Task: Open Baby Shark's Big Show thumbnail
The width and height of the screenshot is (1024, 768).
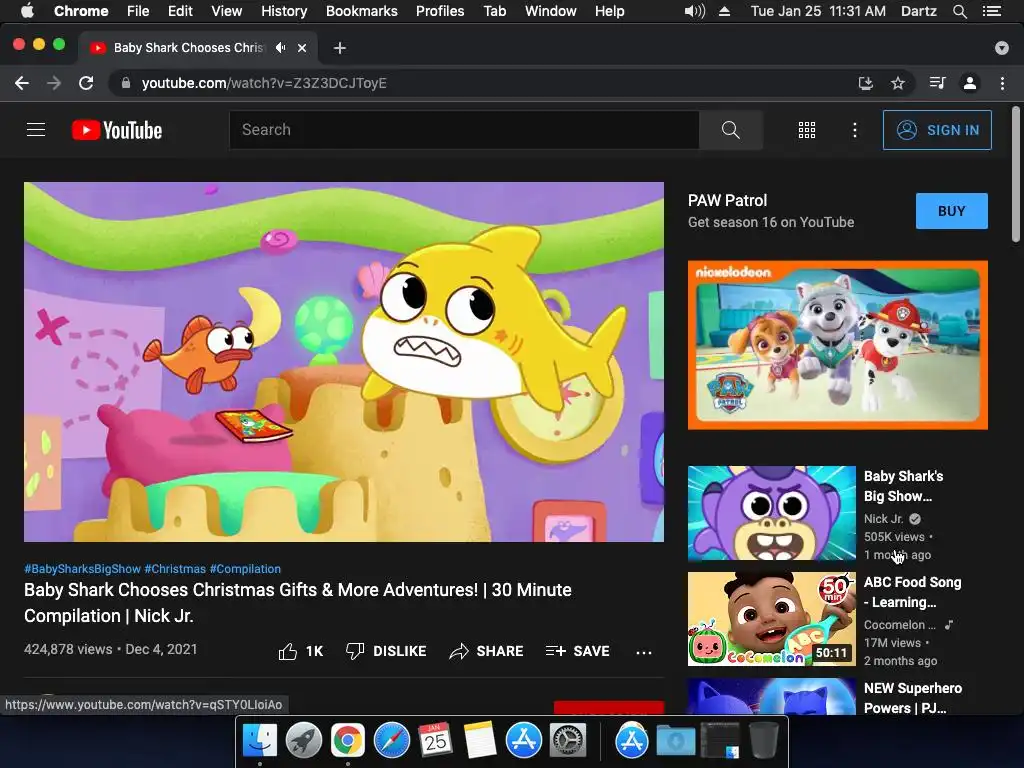Action: (771, 513)
